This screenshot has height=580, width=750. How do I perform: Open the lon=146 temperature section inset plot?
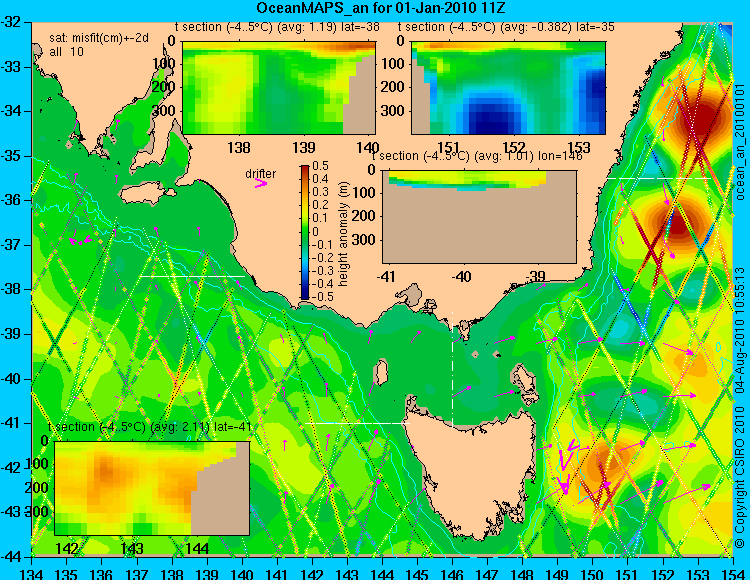point(479,217)
